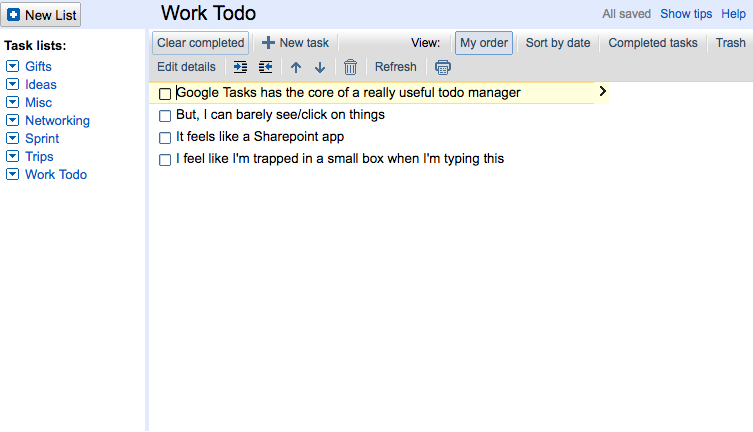Open the dropdown arrow beside Gifts list
The width and height of the screenshot is (753, 432).
(x=12, y=67)
